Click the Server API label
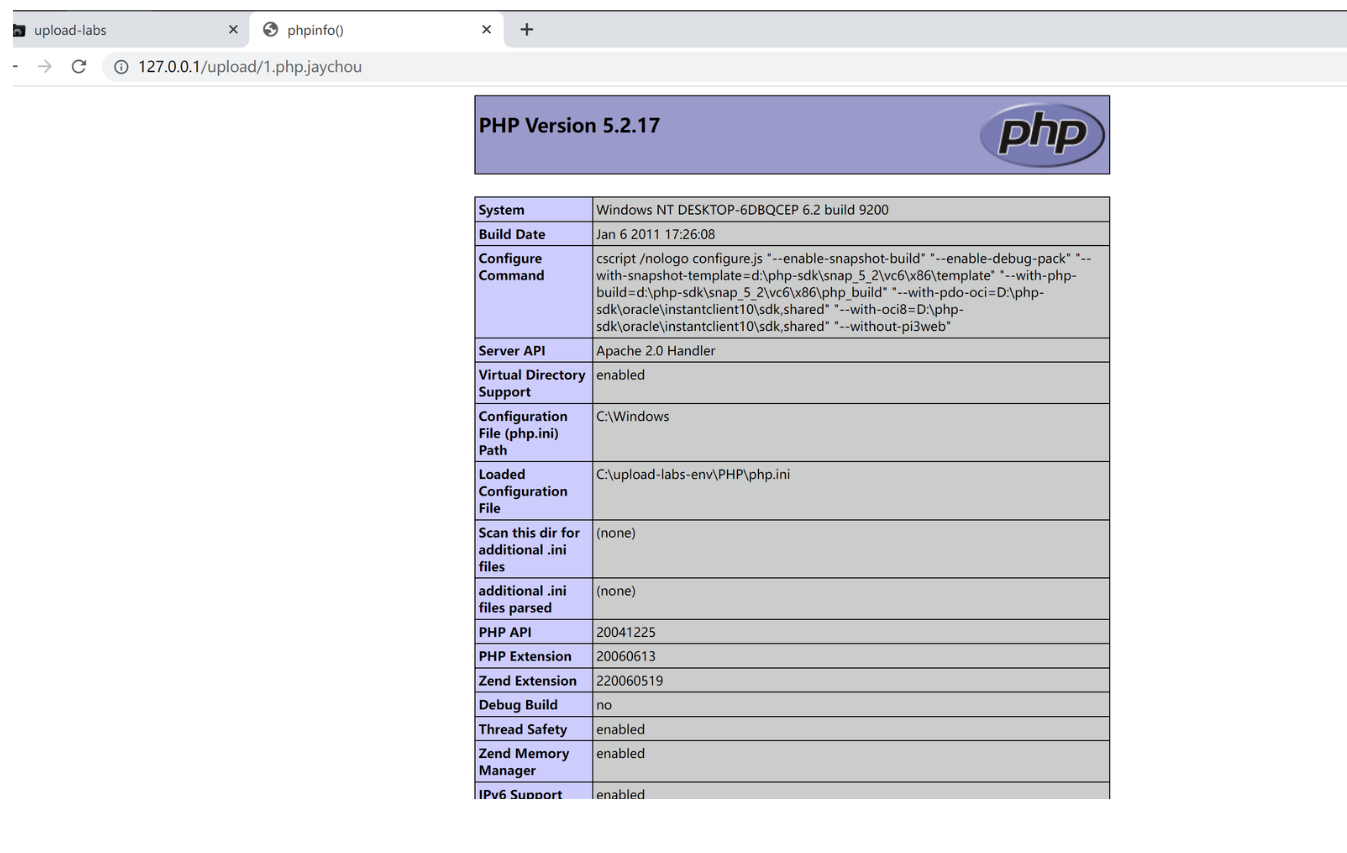1347x853 pixels. [x=512, y=351]
